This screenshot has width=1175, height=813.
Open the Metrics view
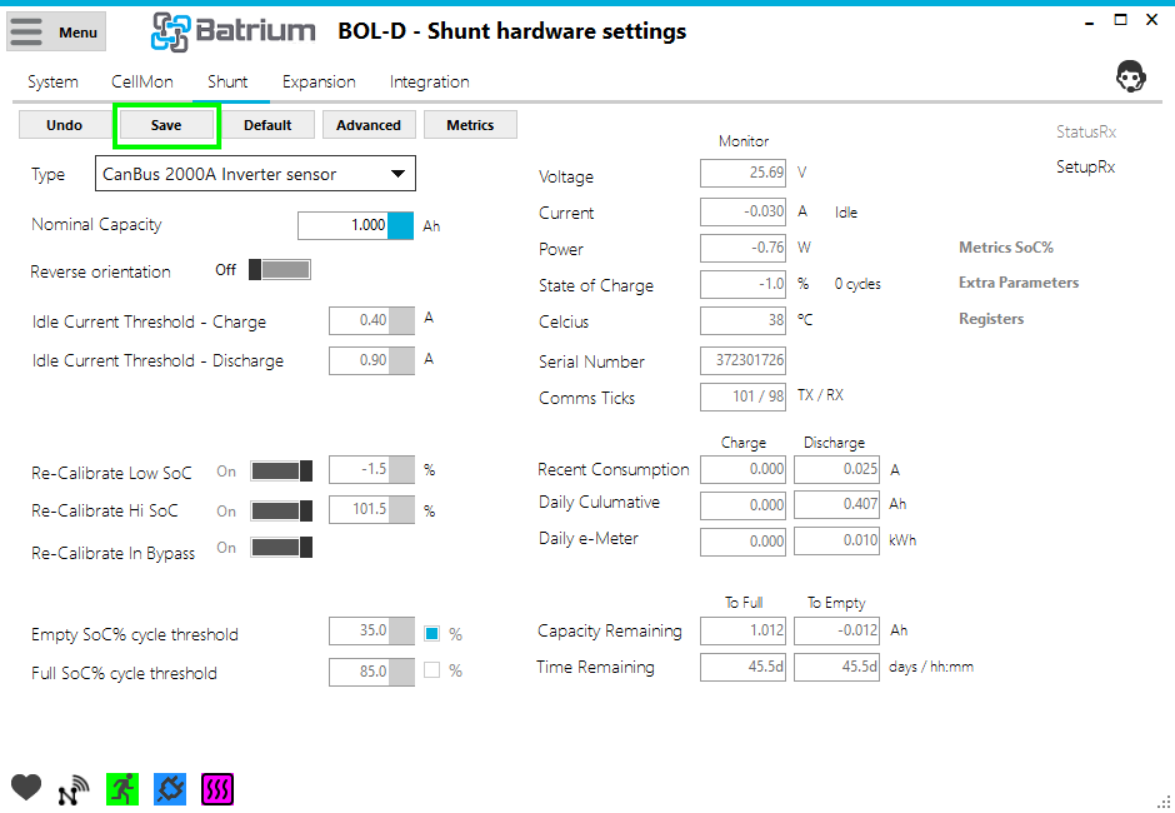(471, 125)
